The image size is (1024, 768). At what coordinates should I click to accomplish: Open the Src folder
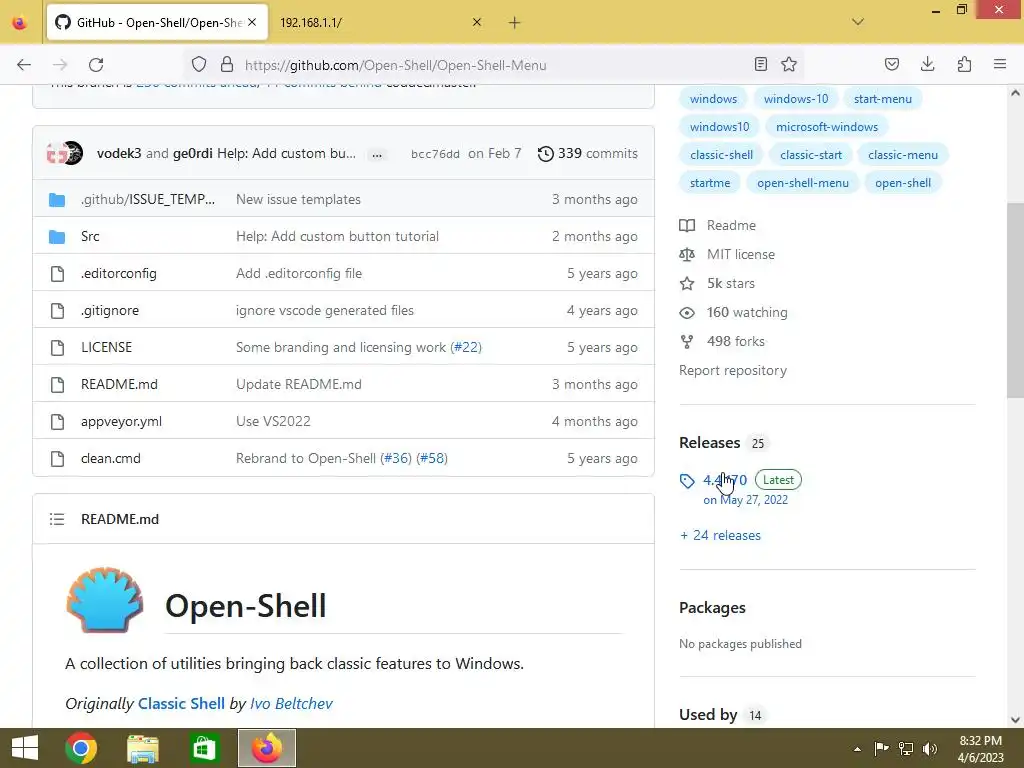tap(90, 236)
